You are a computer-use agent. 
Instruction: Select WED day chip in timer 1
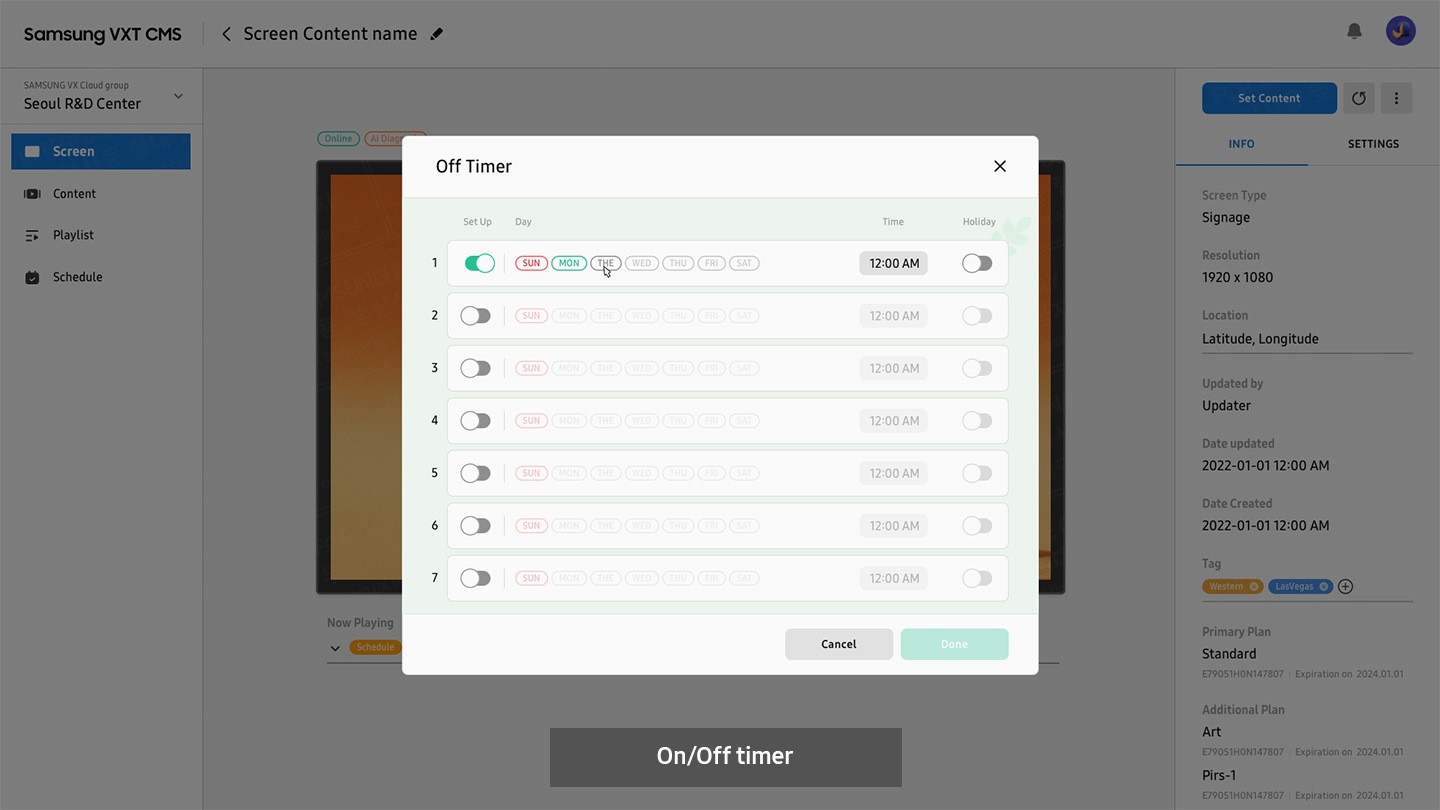coord(641,263)
